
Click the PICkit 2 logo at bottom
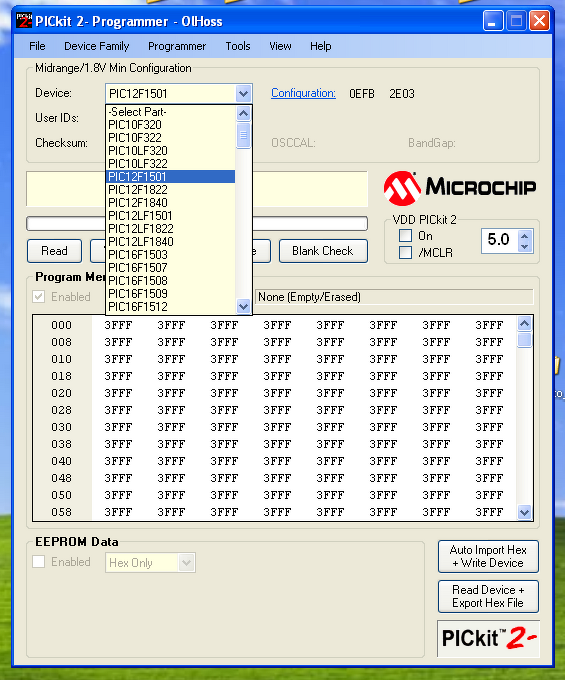pyautogui.click(x=488, y=638)
